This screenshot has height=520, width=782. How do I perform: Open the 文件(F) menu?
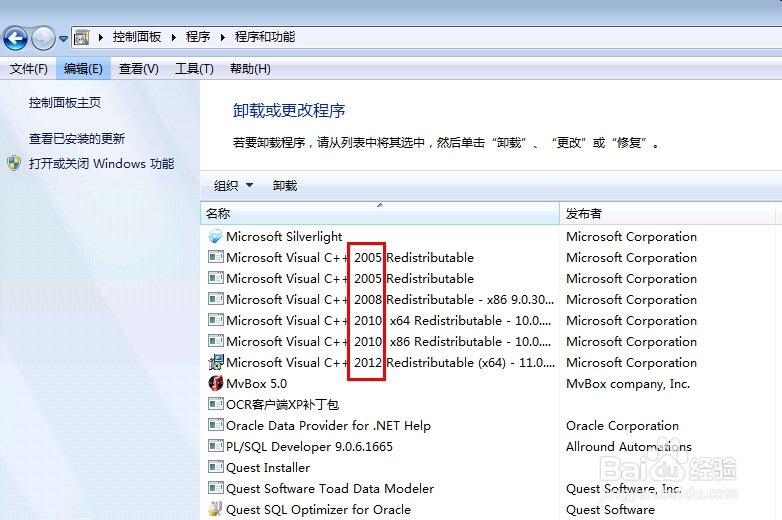pyautogui.click(x=28, y=69)
